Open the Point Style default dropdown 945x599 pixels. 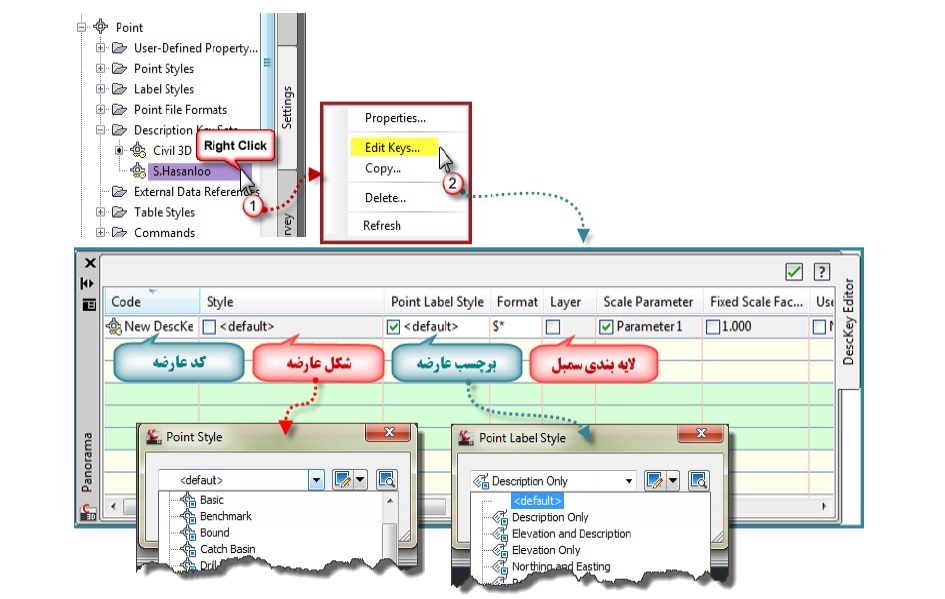[x=316, y=480]
